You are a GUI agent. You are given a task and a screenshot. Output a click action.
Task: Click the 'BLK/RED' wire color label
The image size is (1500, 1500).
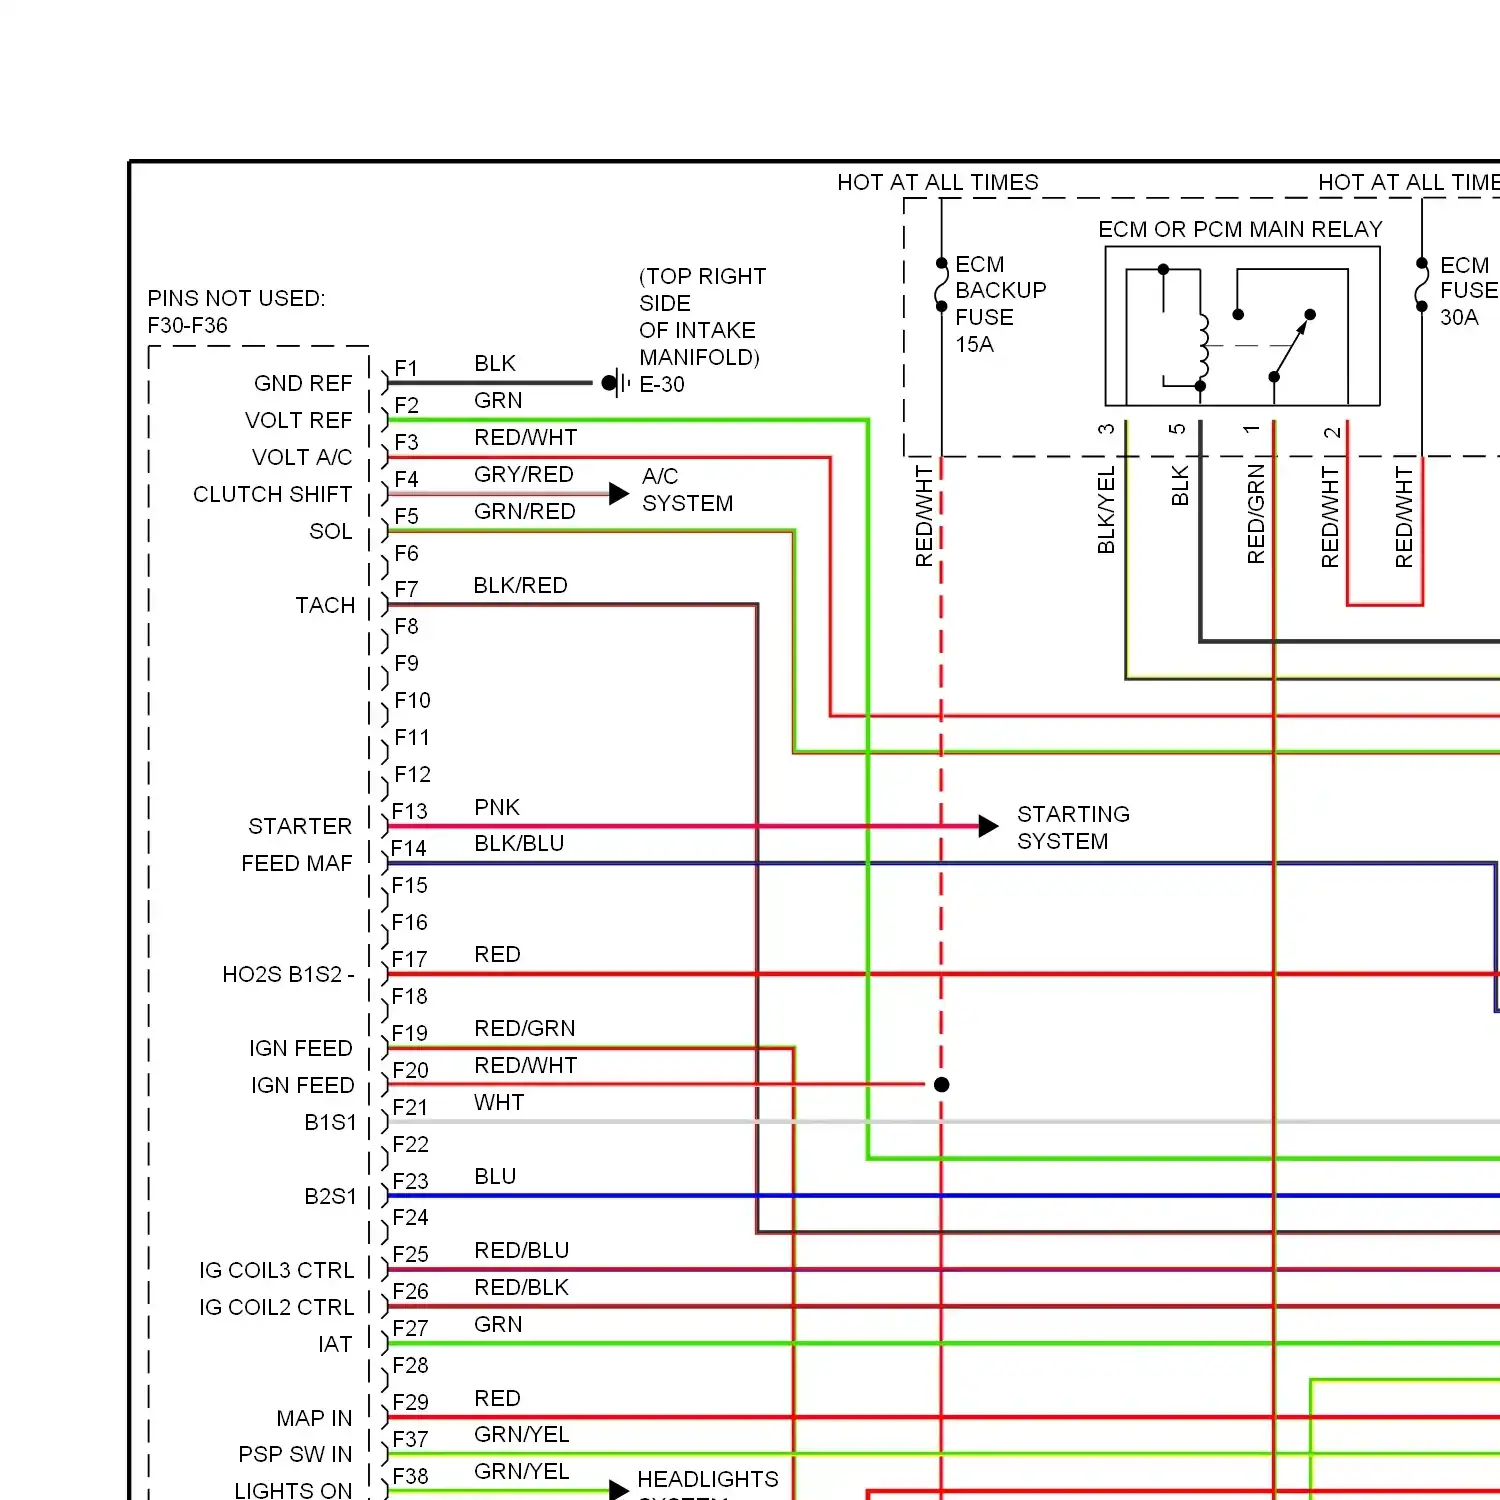(520, 585)
